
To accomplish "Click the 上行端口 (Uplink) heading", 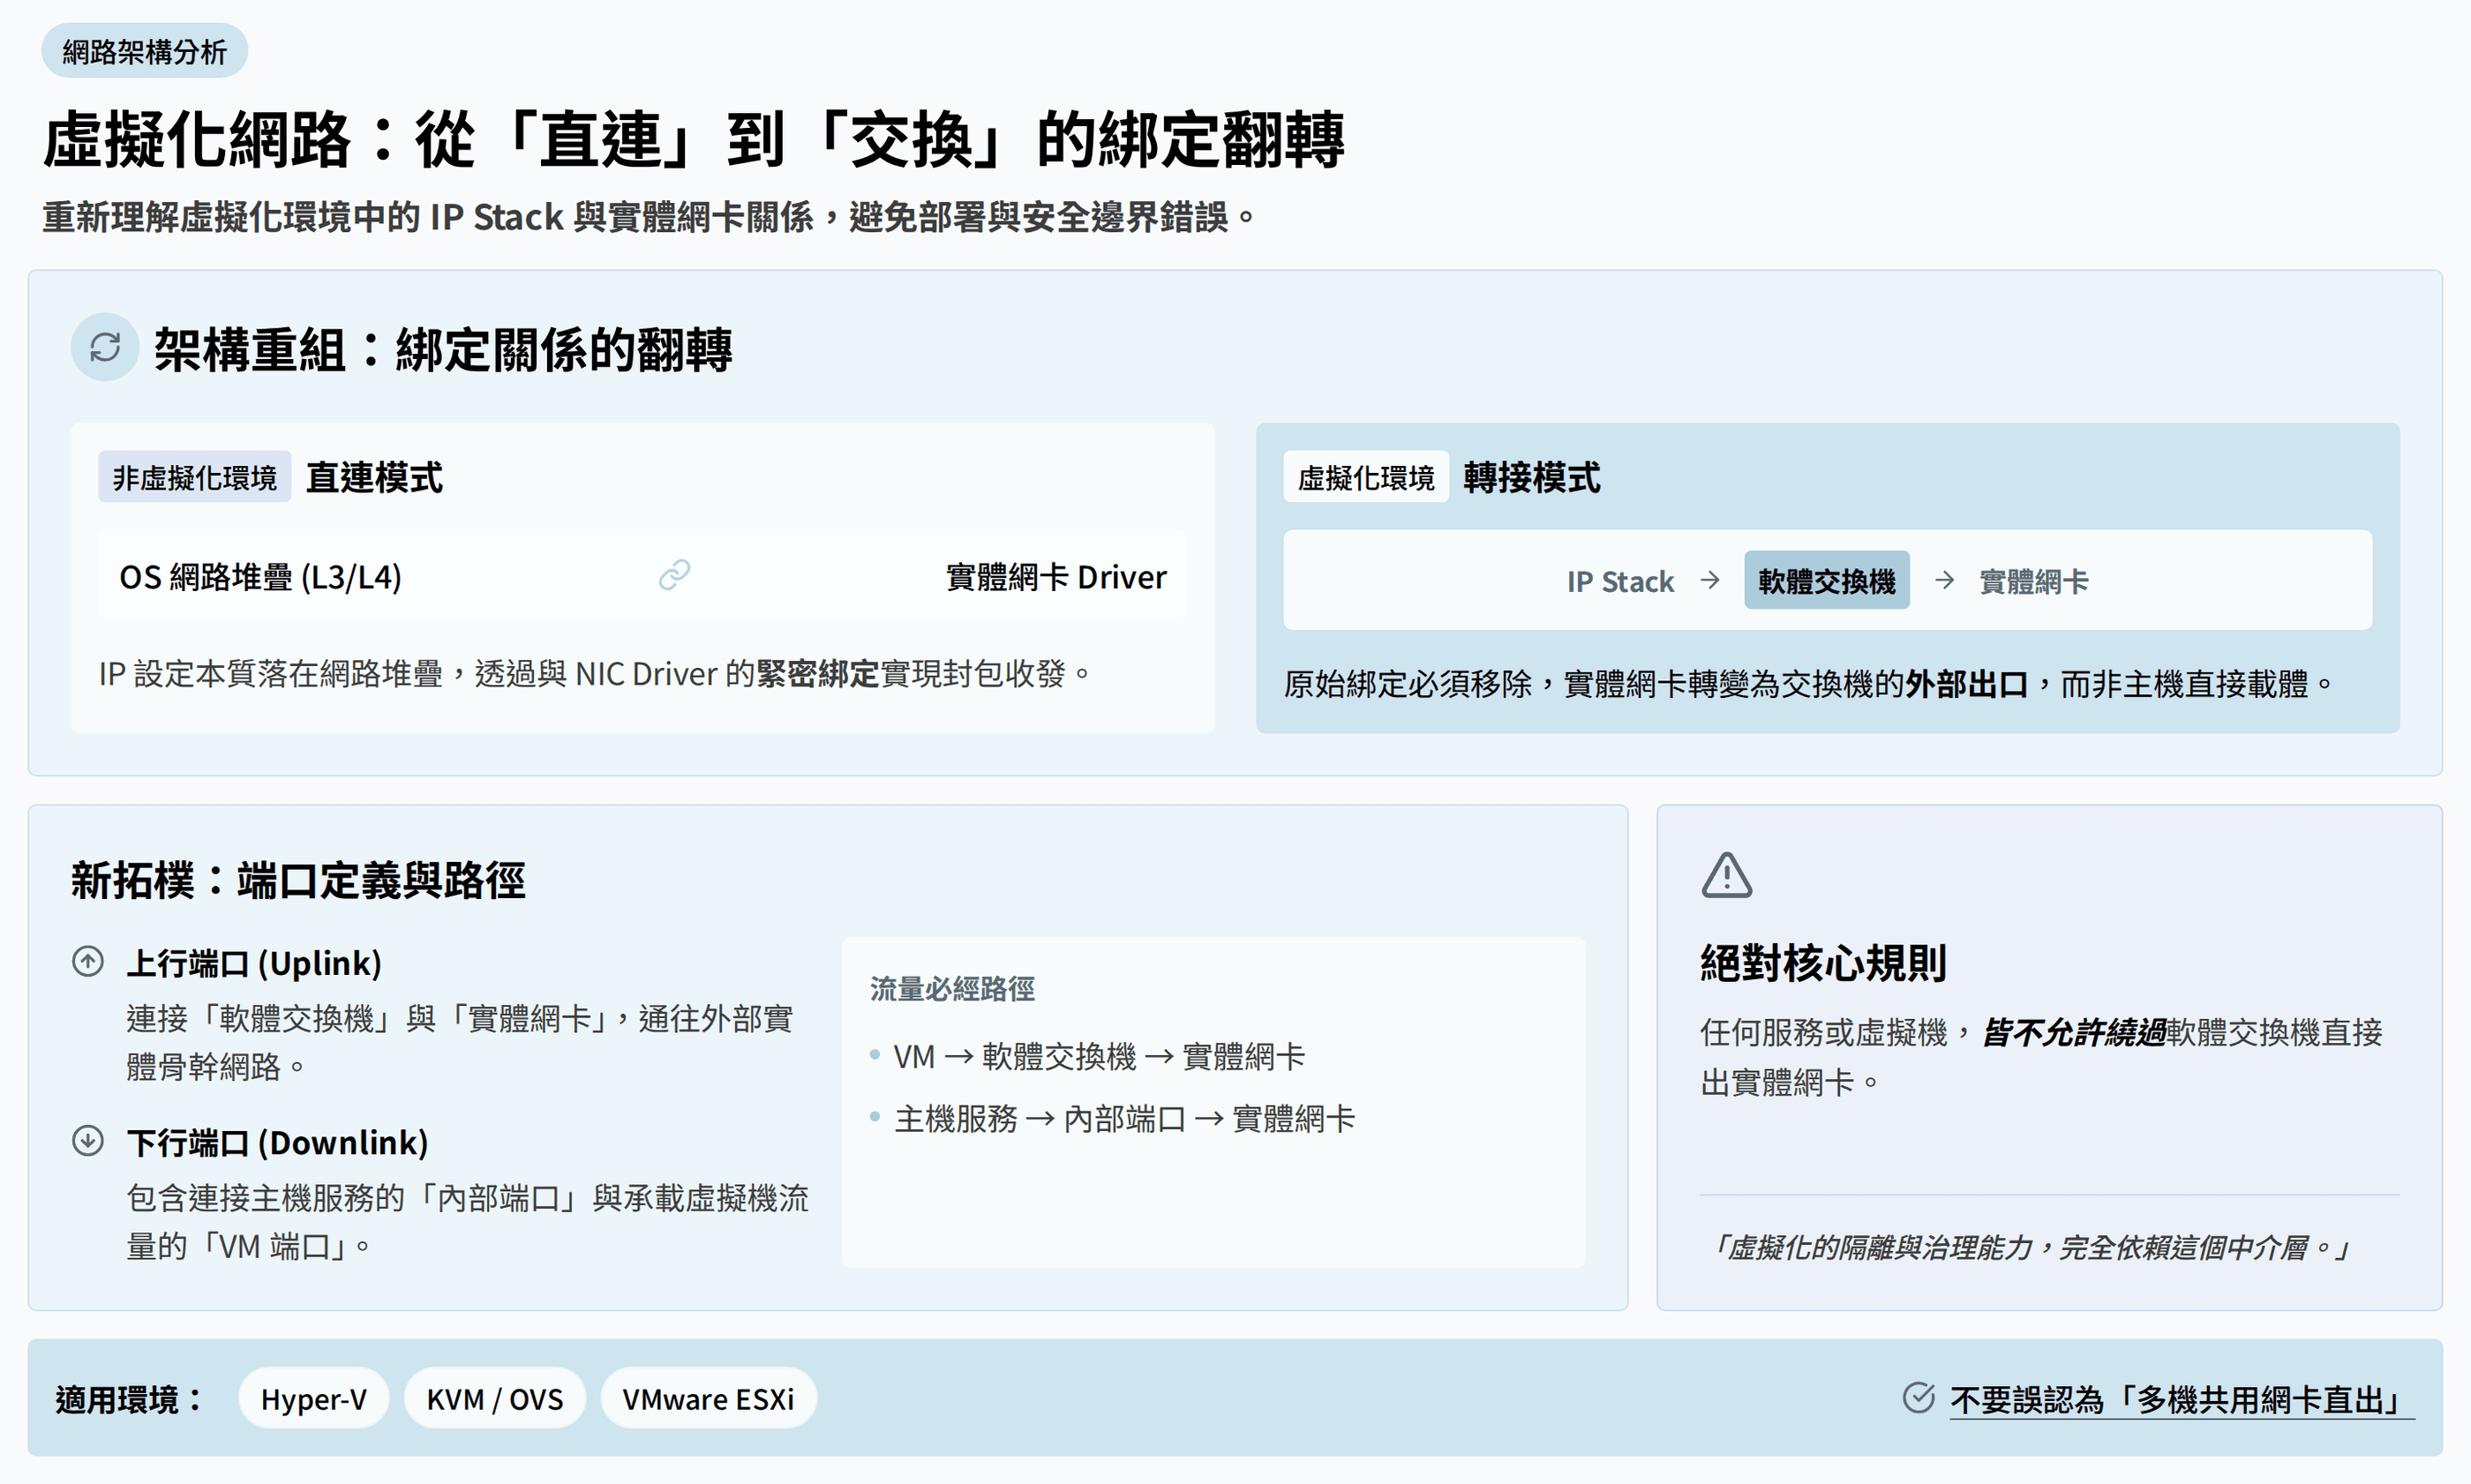I will (254, 963).
